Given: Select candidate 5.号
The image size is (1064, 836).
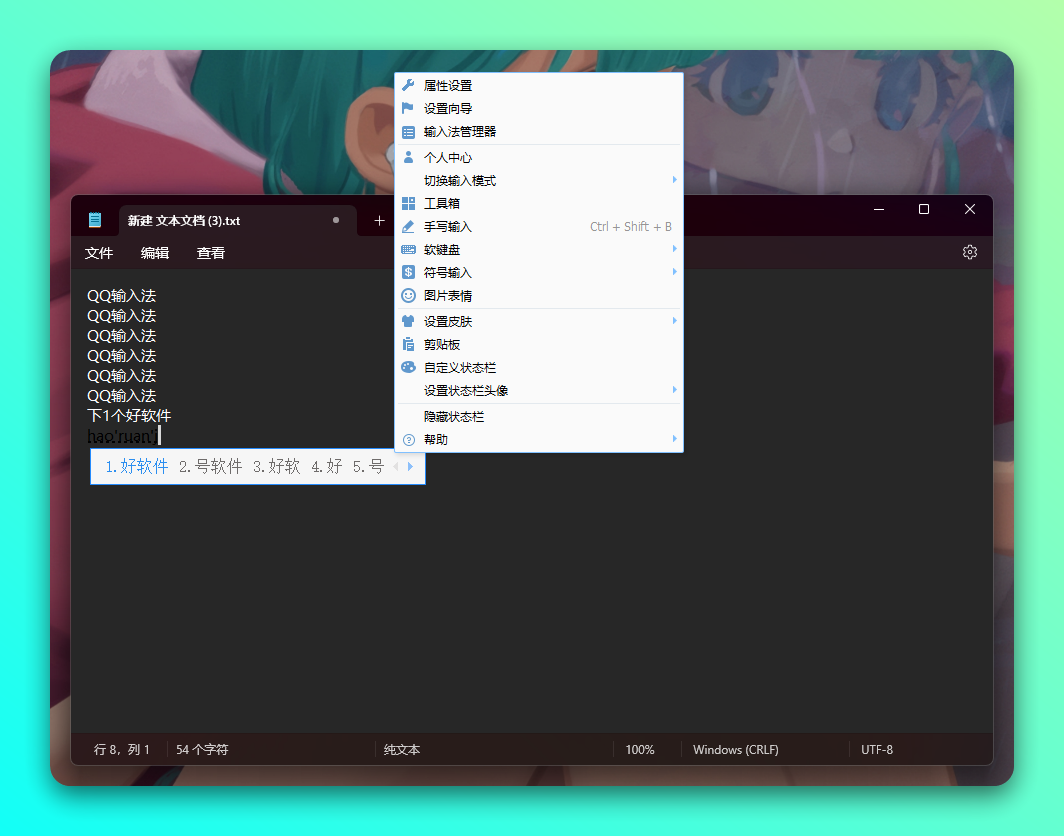Looking at the screenshot, I should point(368,466).
